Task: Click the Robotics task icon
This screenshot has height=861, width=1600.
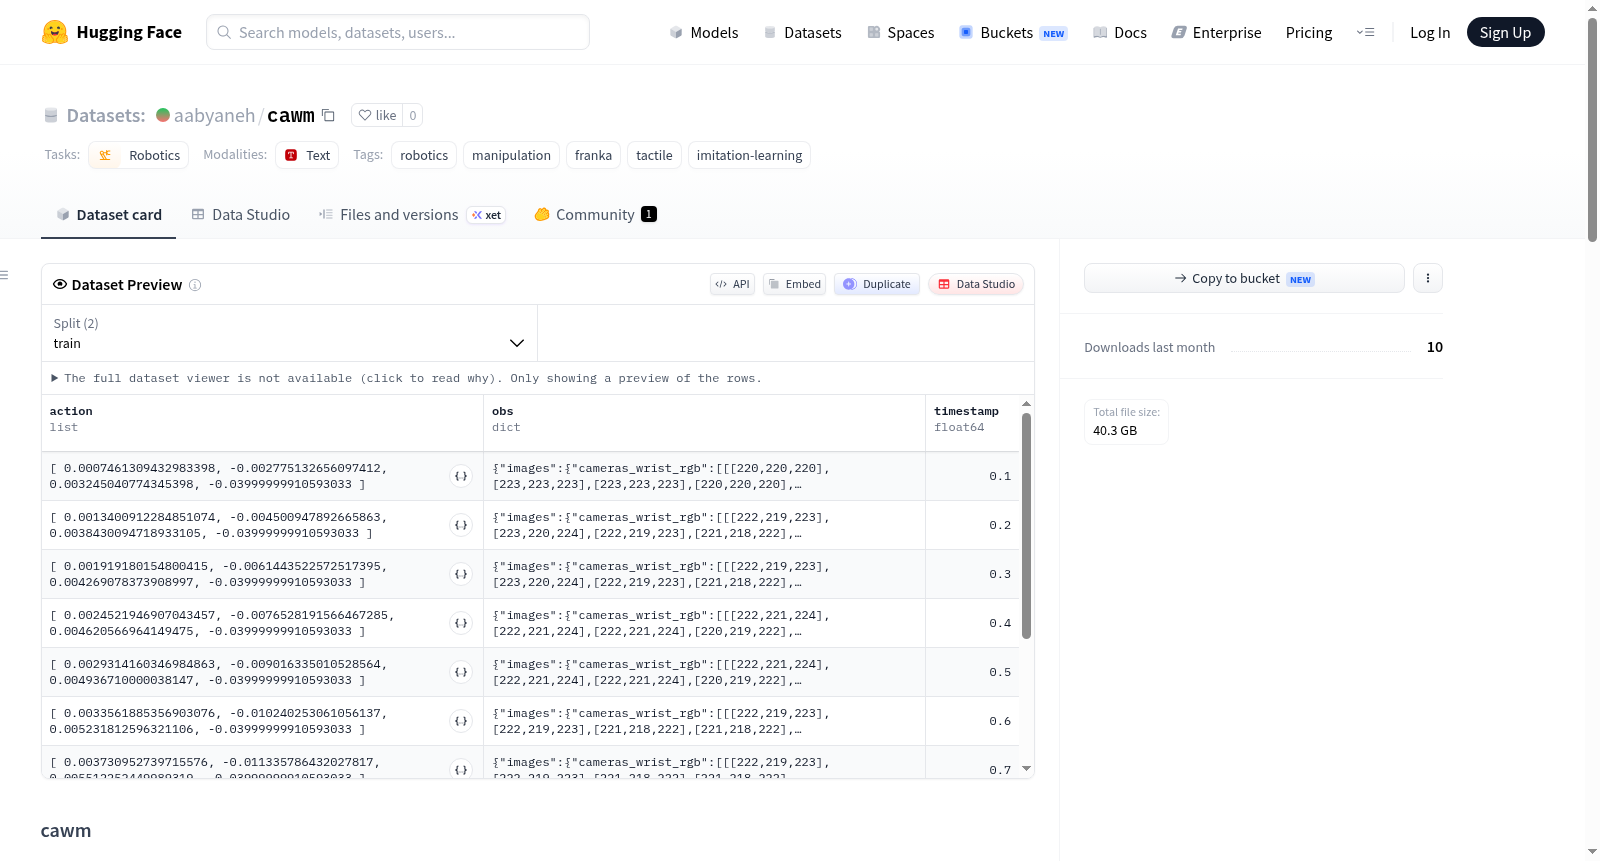Action: tap(105, 155)
